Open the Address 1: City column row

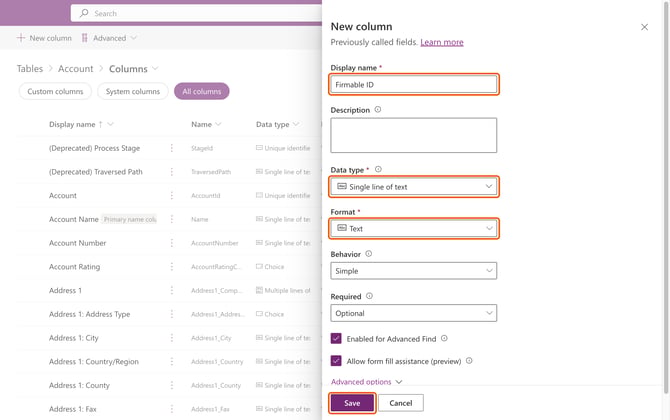(x=169, y=338)
